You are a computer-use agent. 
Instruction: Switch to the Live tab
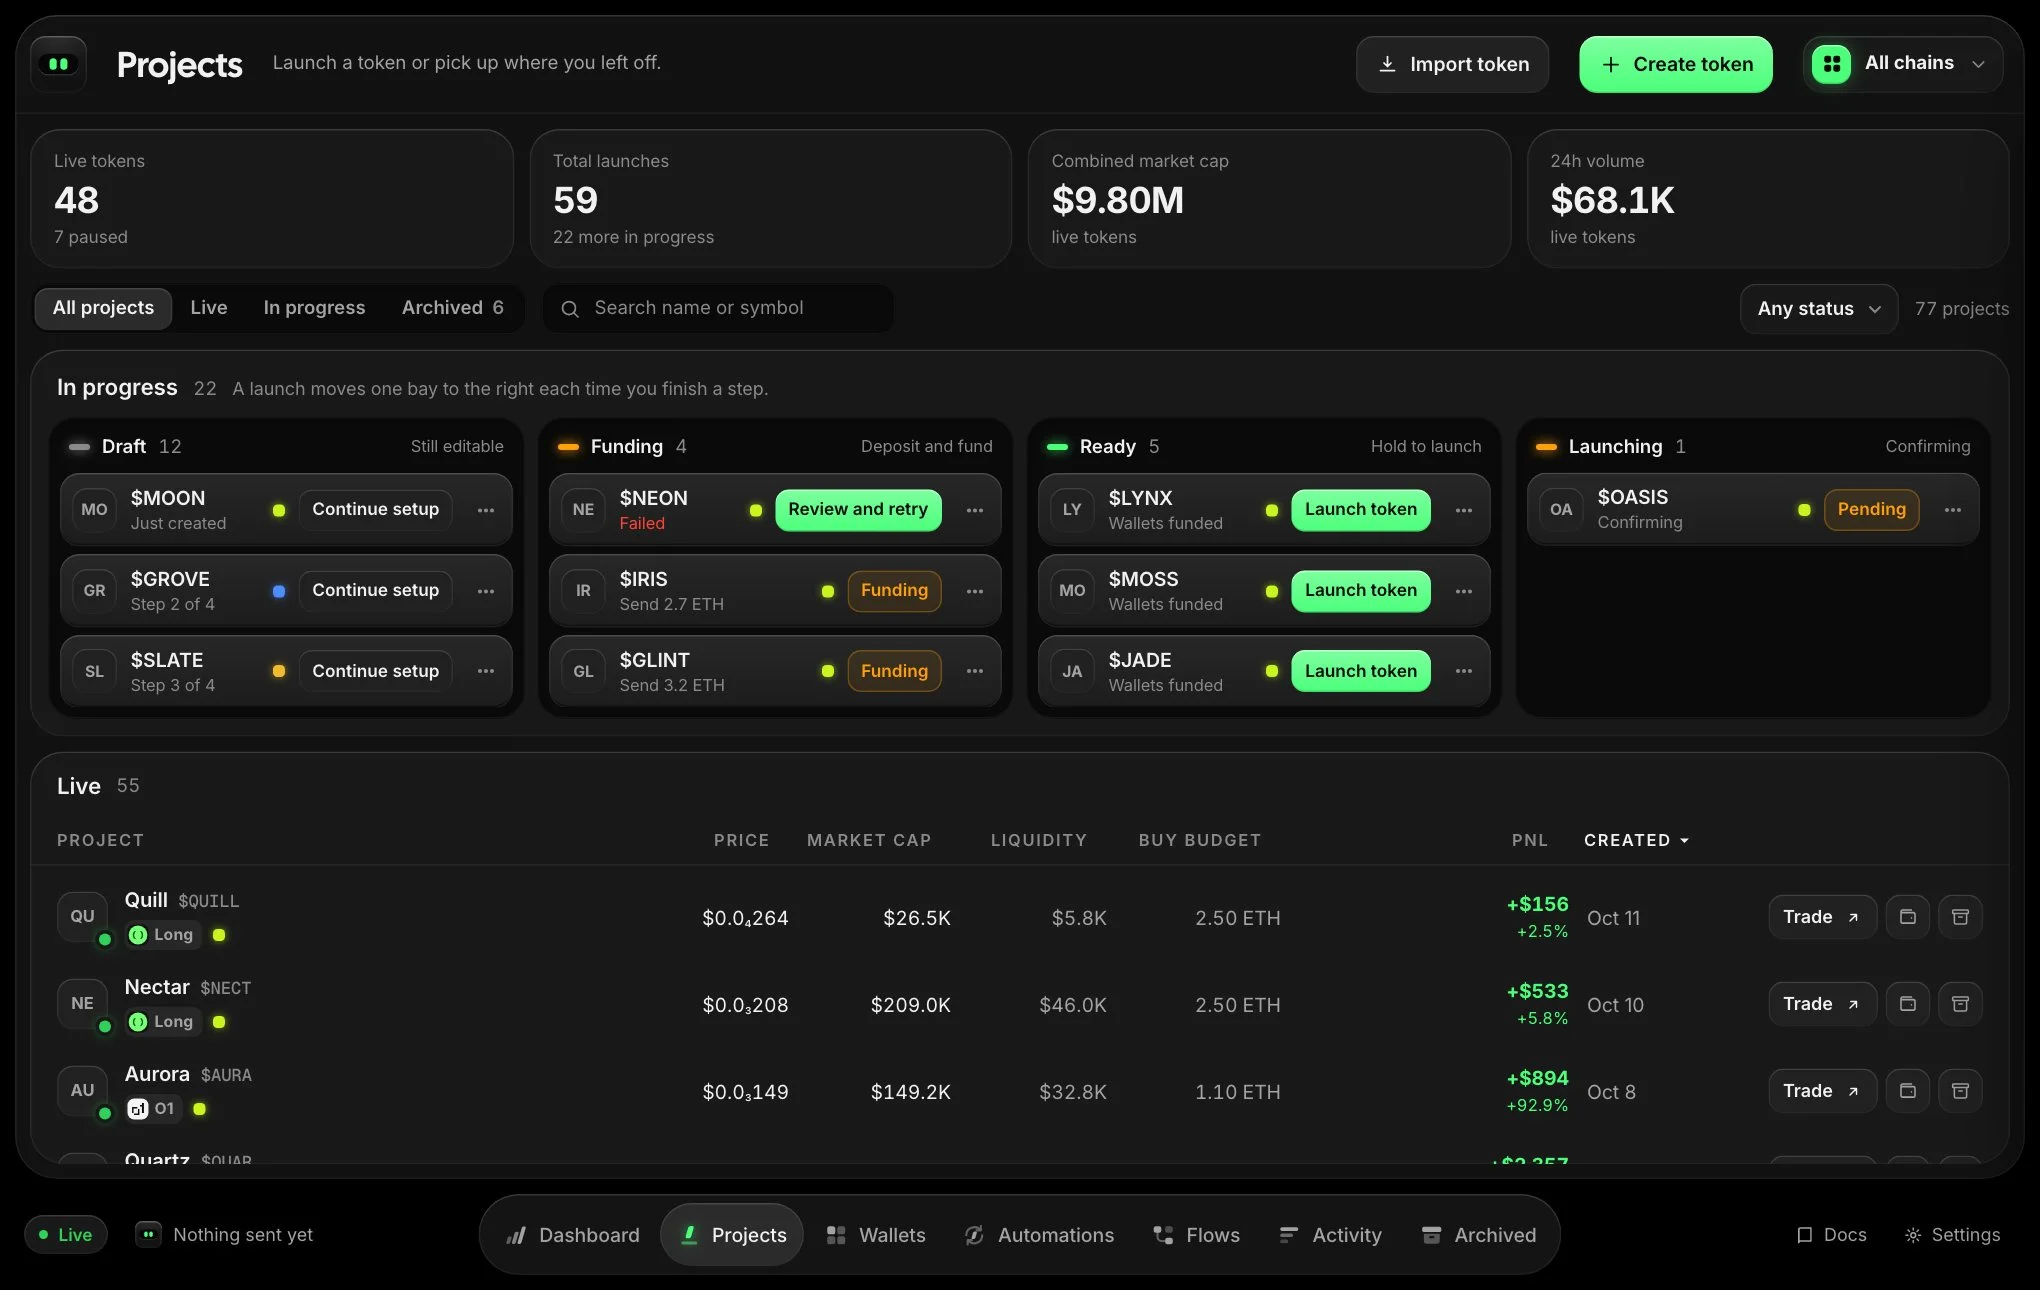(209, 308)
